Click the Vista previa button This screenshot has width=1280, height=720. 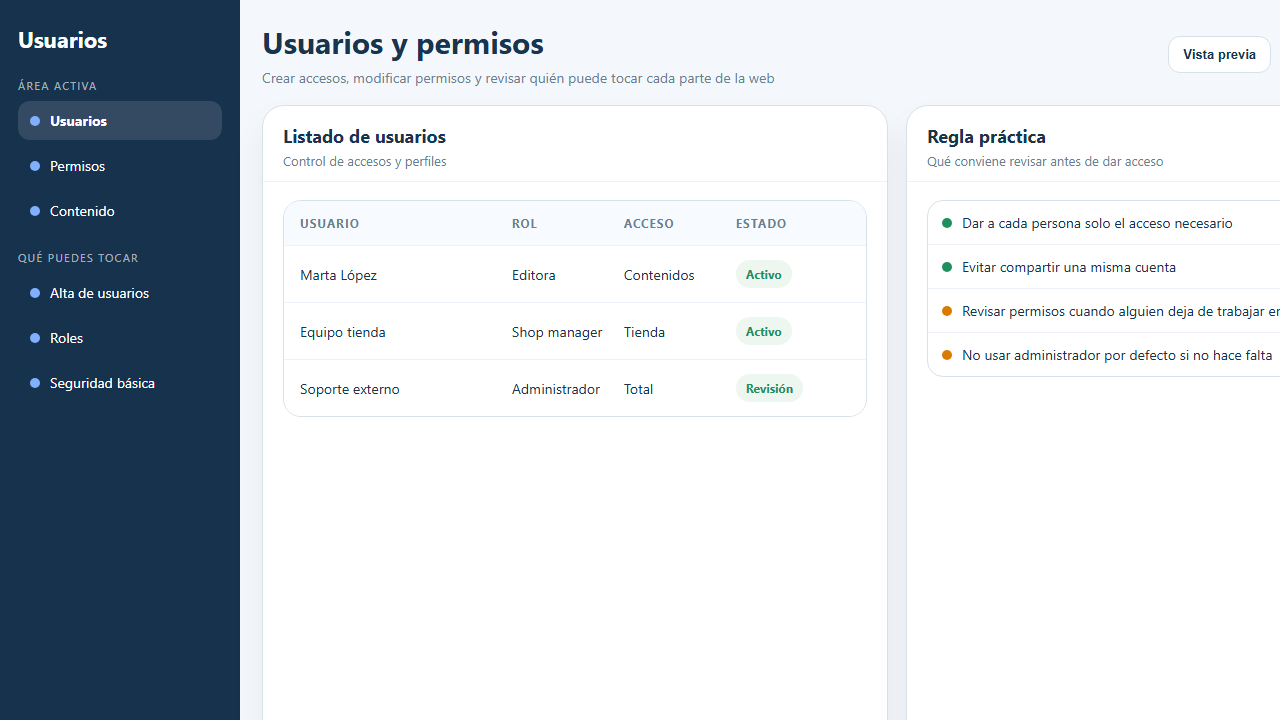(1218, 54)
